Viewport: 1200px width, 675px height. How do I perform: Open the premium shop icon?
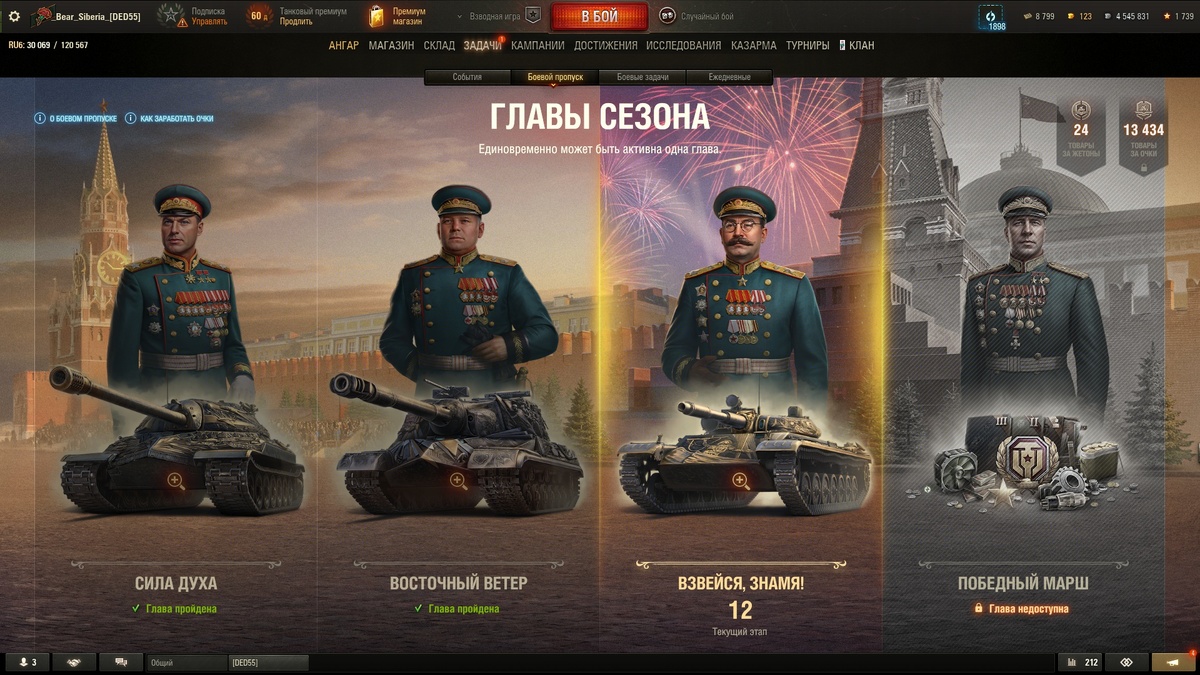[x=376, y=16]
